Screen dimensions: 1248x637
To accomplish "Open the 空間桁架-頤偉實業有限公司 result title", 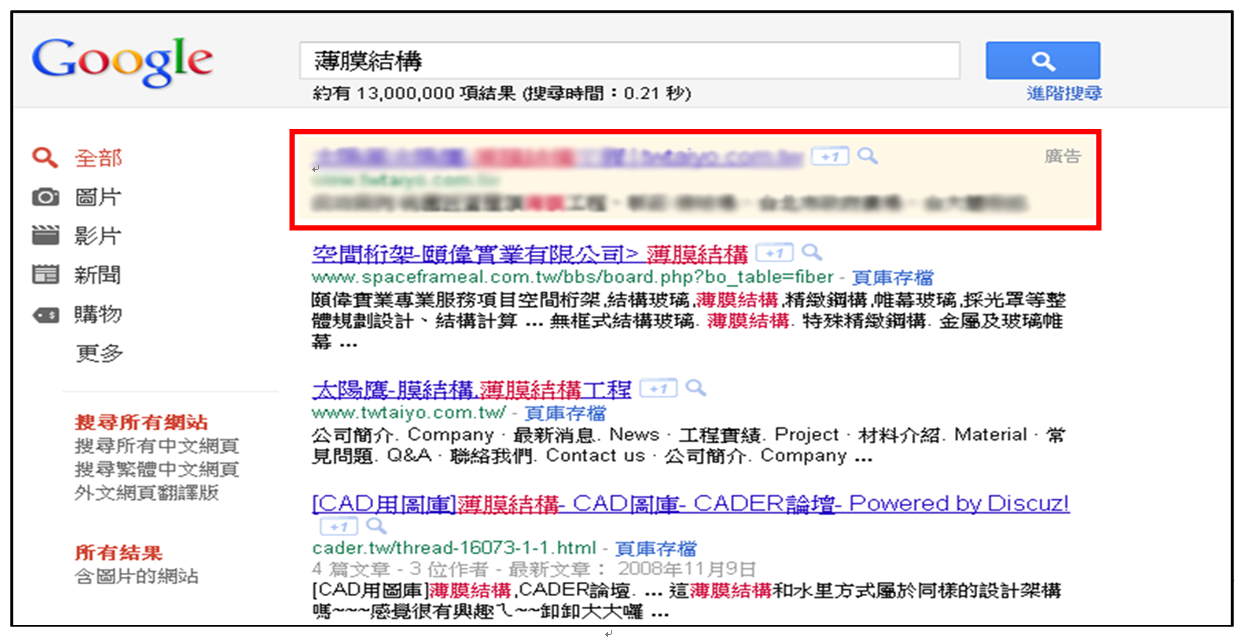I will click(x=530, y=253).
